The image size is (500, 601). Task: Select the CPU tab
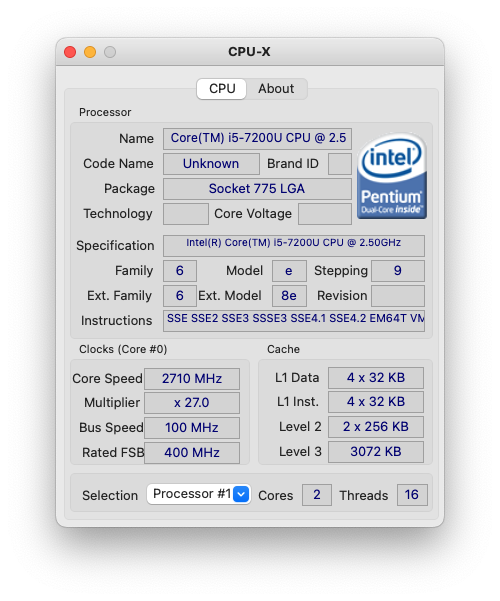coord(222,89)
